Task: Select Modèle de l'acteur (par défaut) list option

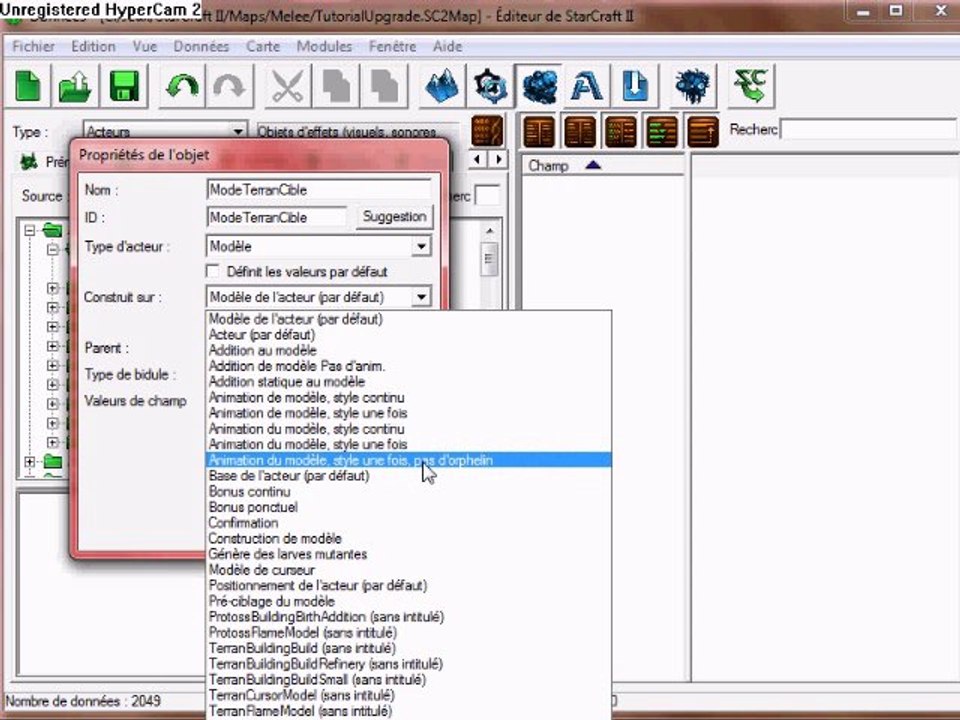Action: (x=408, y=319)
